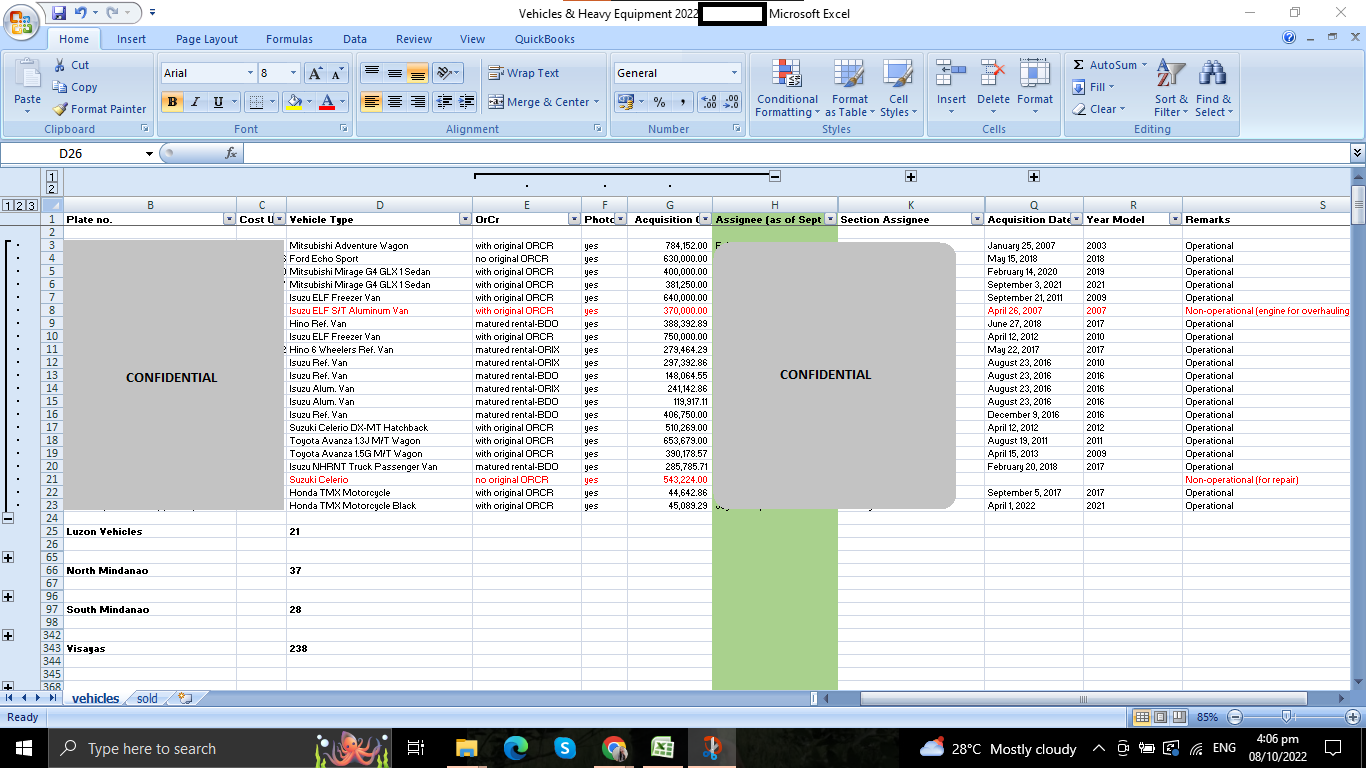Viewport: 1366px width, 768px height.
Task: Apply borders using the Borders icon
Action: pyautogui.click(x=256, y=102)
